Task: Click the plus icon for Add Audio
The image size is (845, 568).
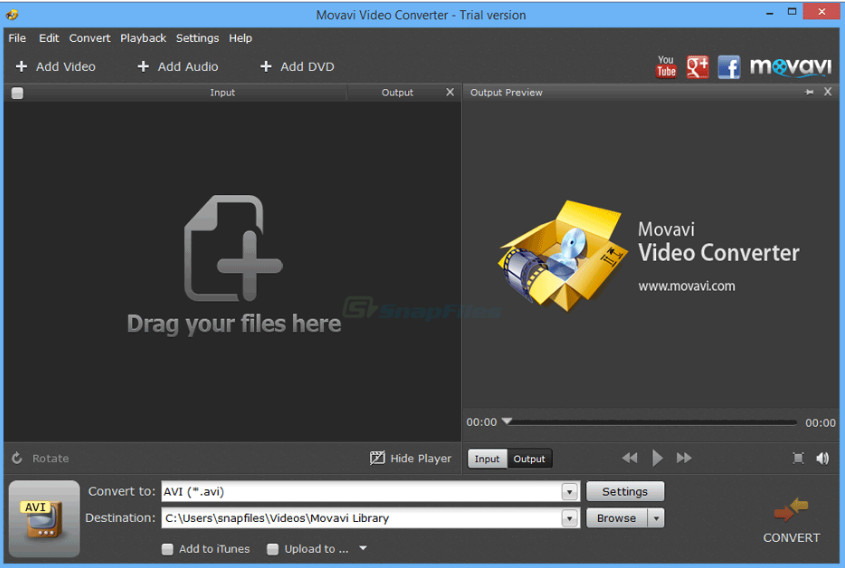Action: click(x=143, y=66)
